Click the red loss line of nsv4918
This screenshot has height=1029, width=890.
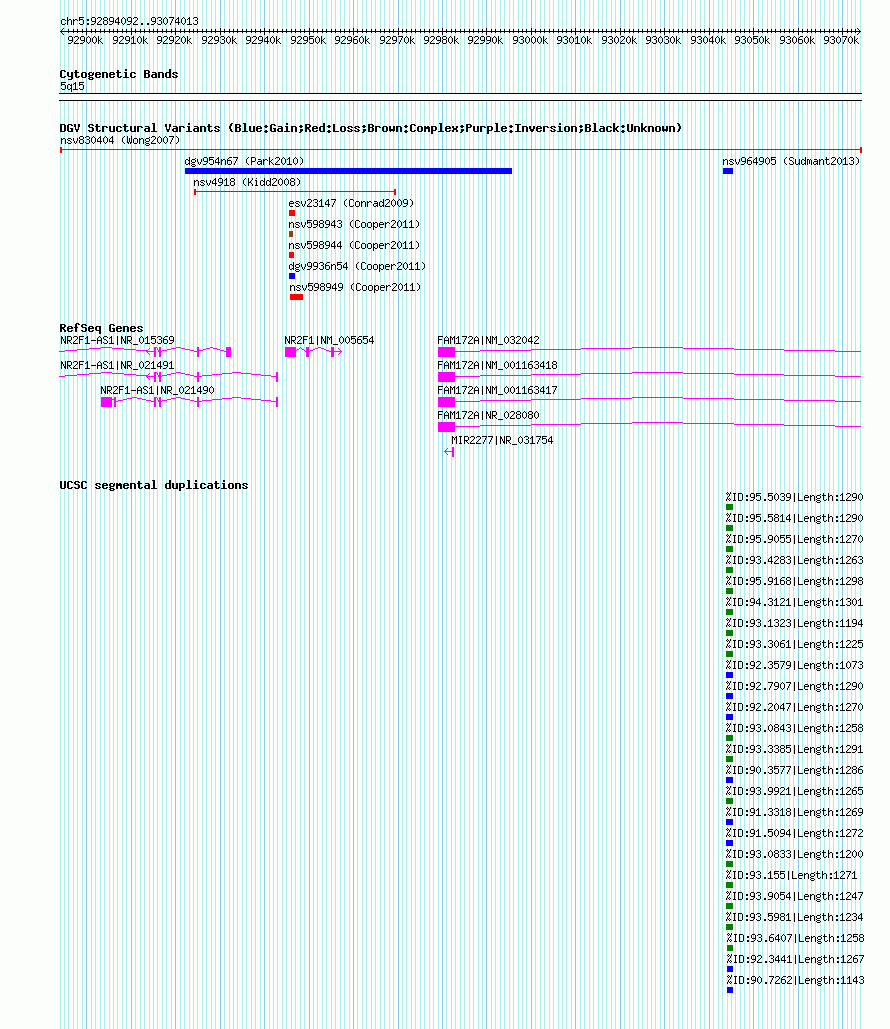295,192
